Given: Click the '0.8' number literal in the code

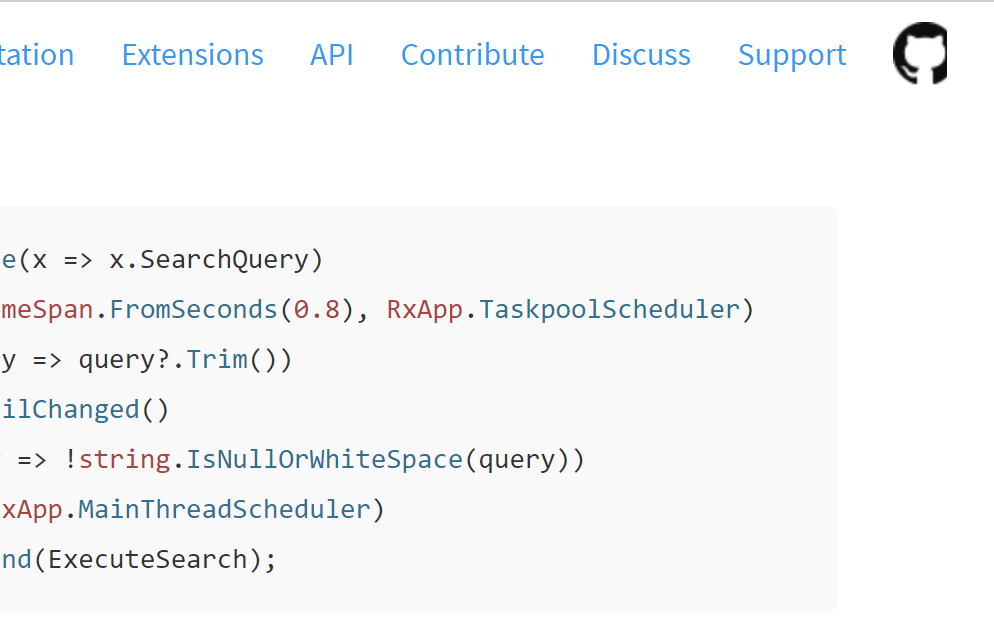Looking at the screenshot, I should (317, 309).
